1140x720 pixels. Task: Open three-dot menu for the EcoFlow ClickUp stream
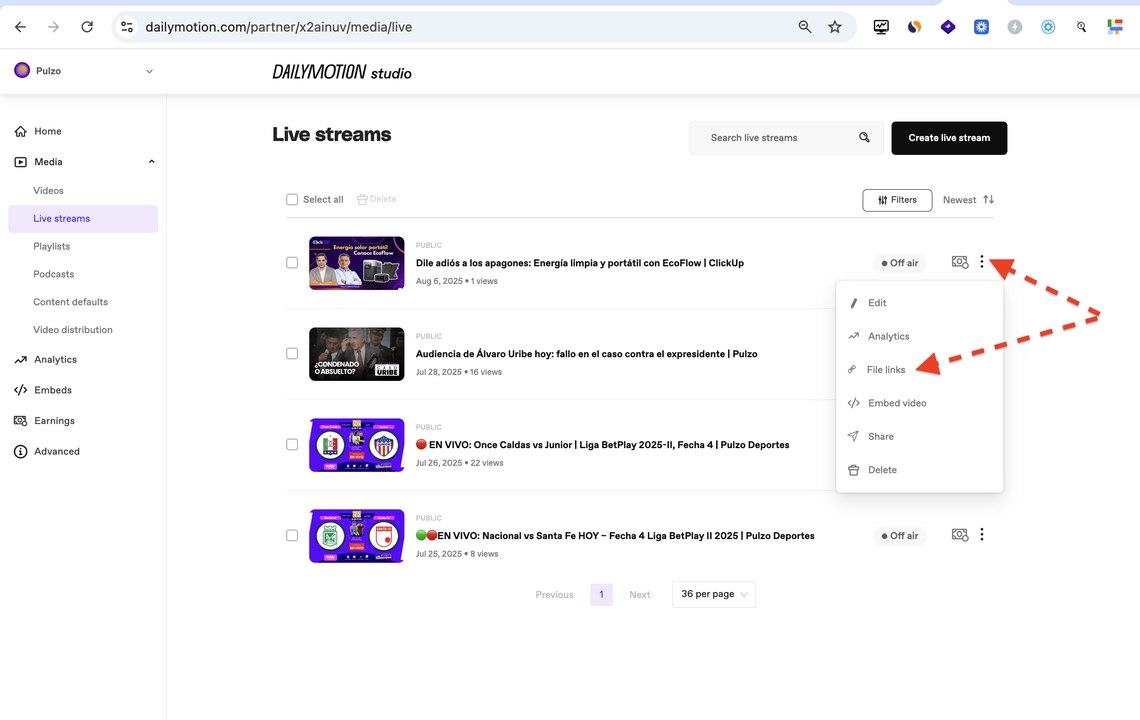click(982, 262)
